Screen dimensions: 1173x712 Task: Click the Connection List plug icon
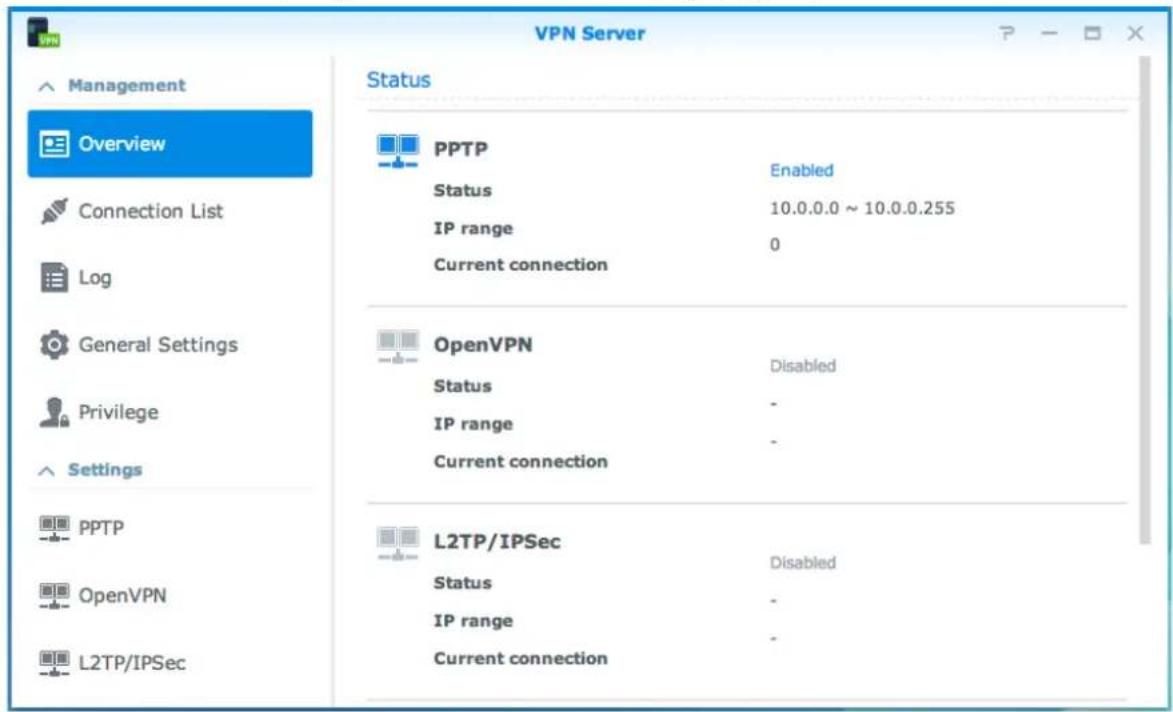[54, 212]
